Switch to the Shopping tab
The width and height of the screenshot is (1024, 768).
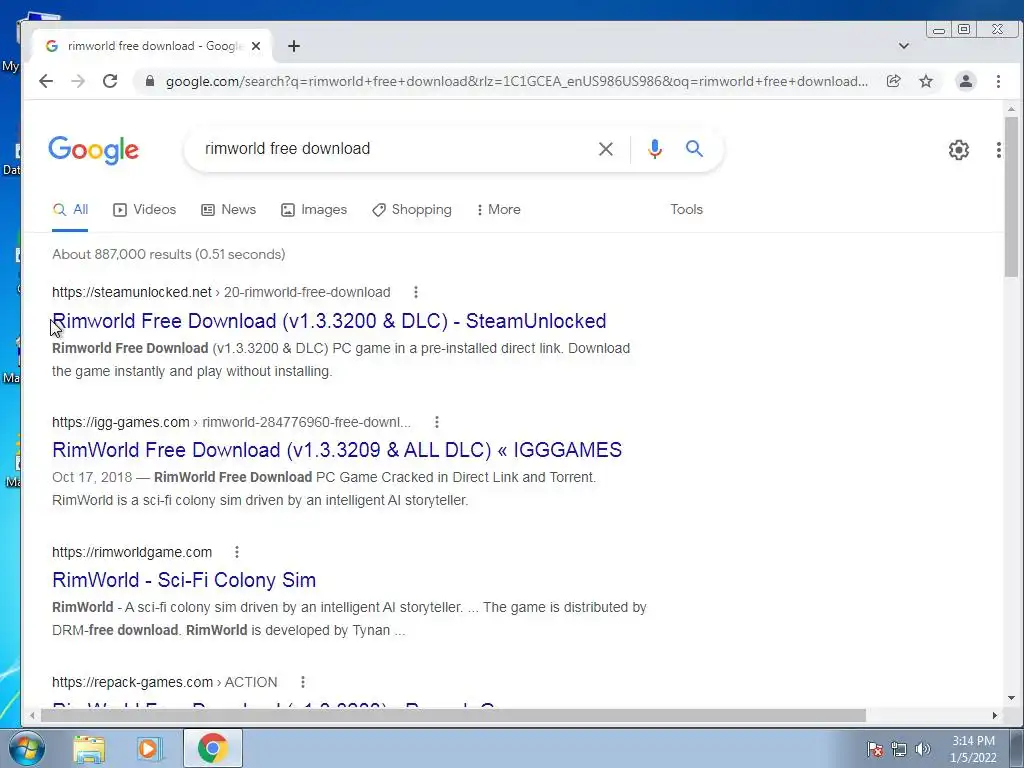pos(412,210)
